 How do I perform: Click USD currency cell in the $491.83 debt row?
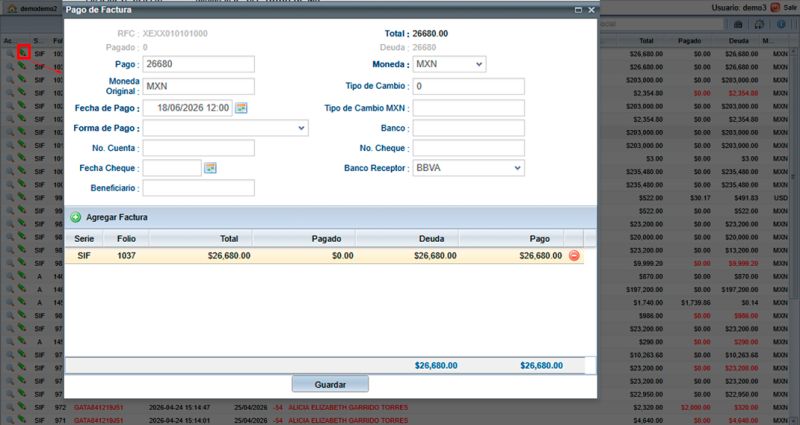coord(780,197)
